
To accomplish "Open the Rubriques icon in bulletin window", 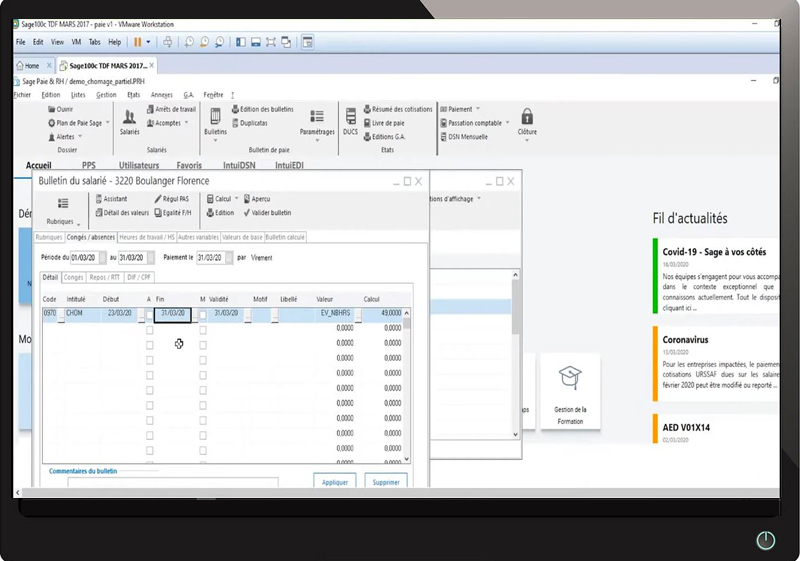I will (61, 208).
